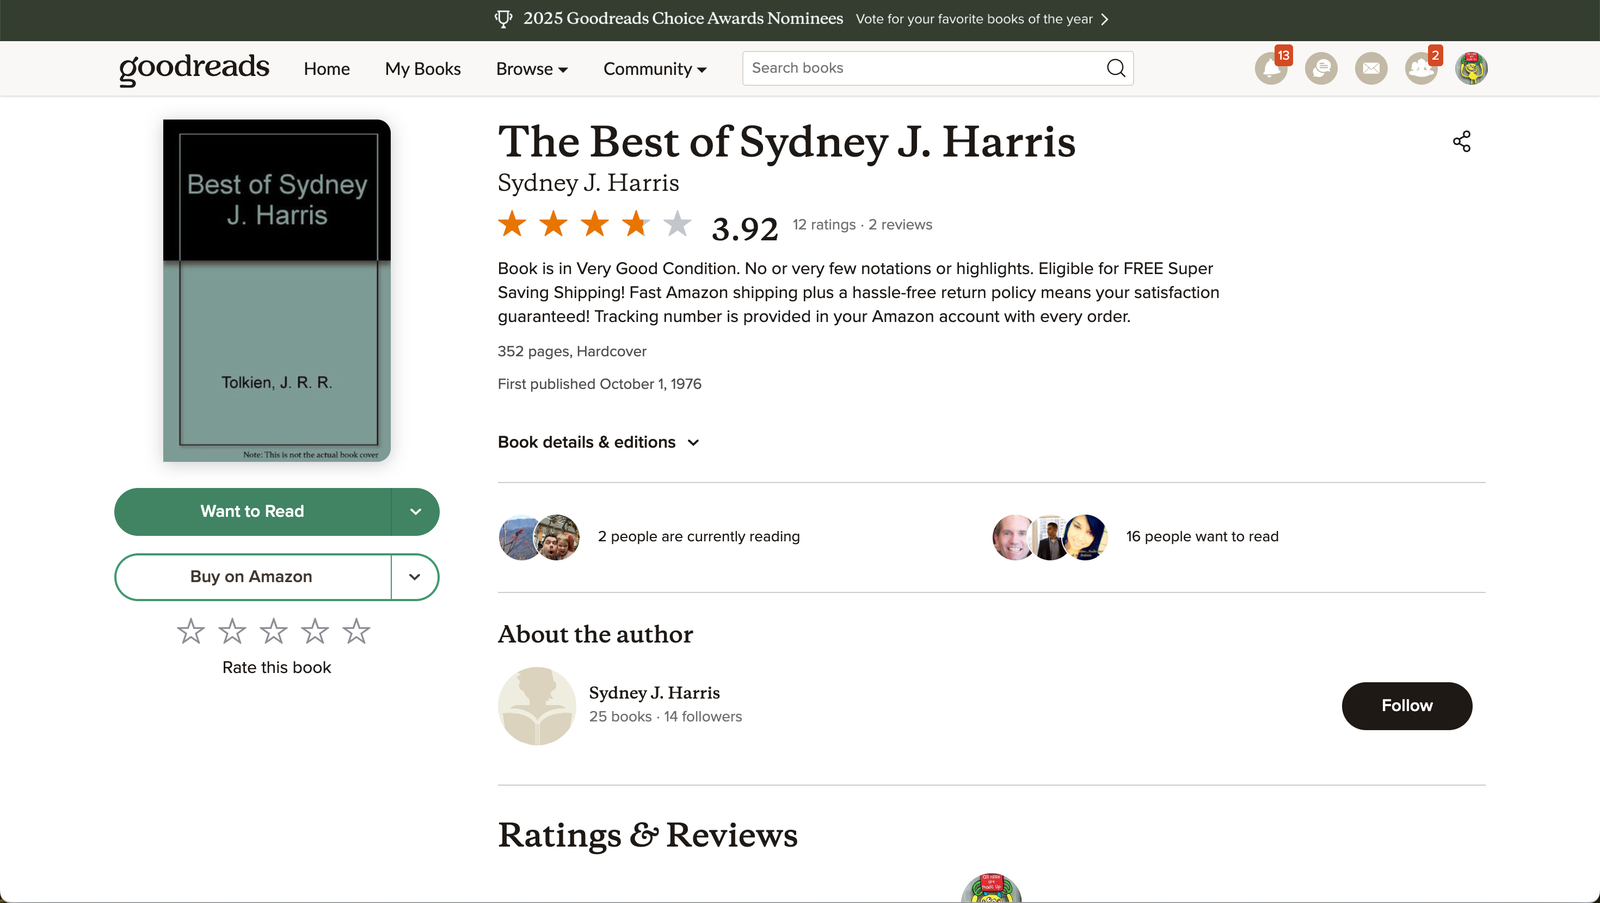
Task: Click the share icon beside book title
Action: (1461, 142)
